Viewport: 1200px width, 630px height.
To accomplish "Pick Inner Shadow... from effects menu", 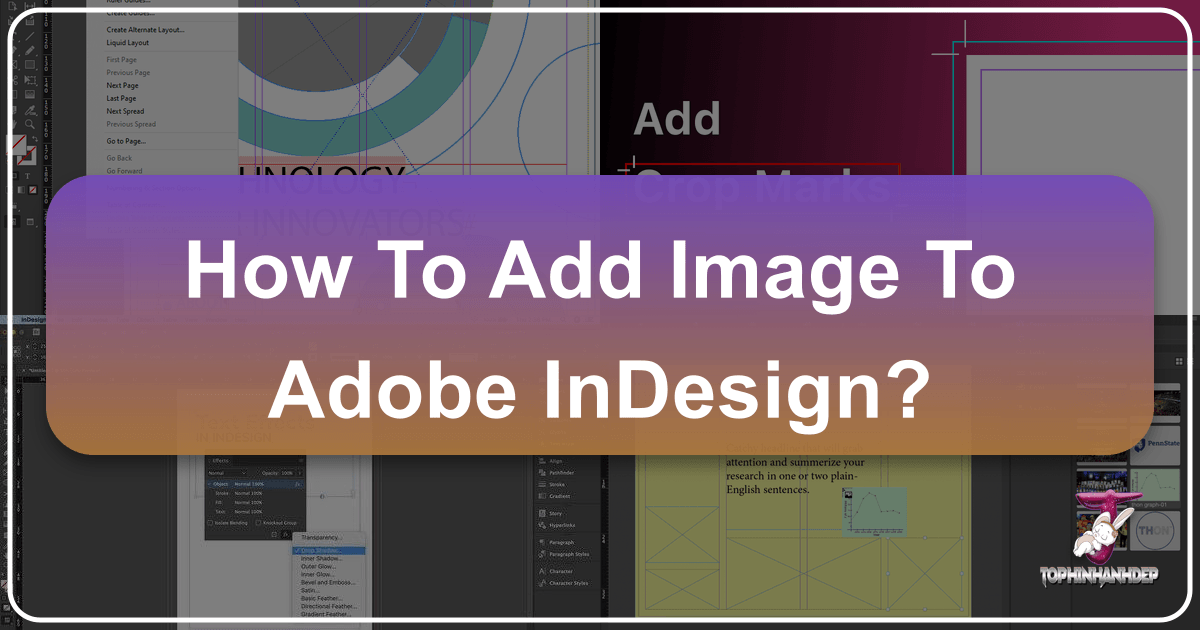I will pyautogui.click(x=321, y=559).
